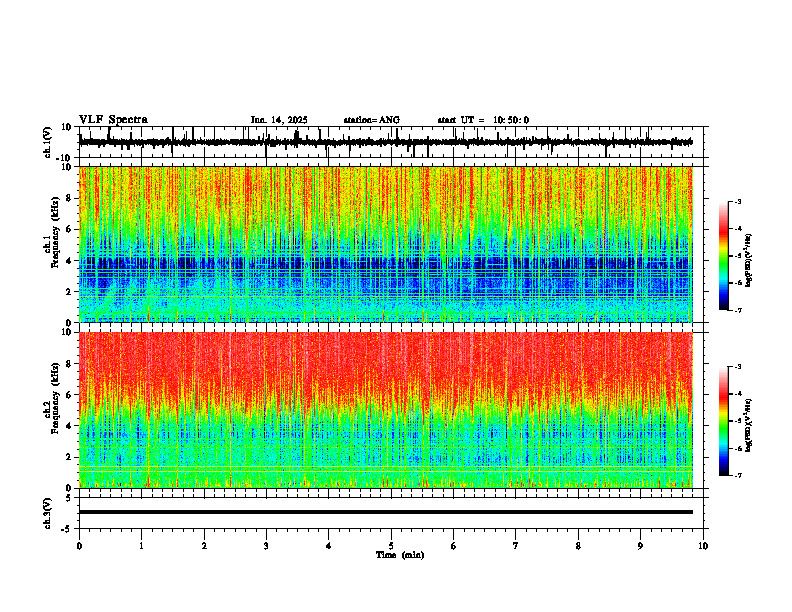Click the flat black ch.3(V) trace line
The height and width of the screenshot is (612, 792).
[386, 512]
